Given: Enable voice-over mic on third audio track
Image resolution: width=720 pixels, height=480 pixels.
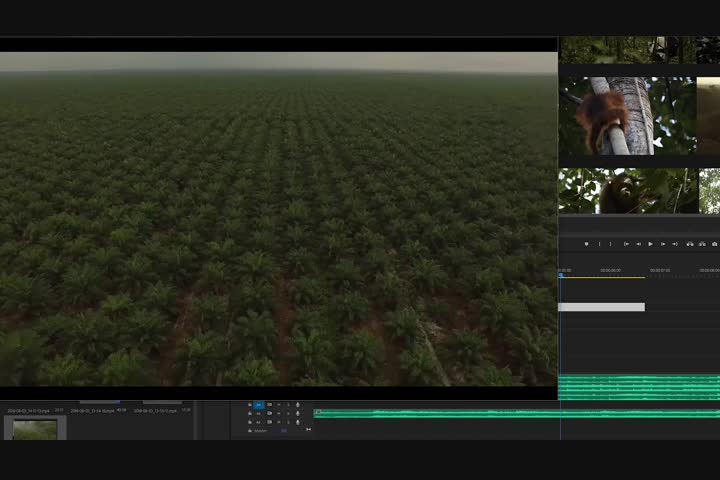Looking at the screenshot, I should pos(298,422).
